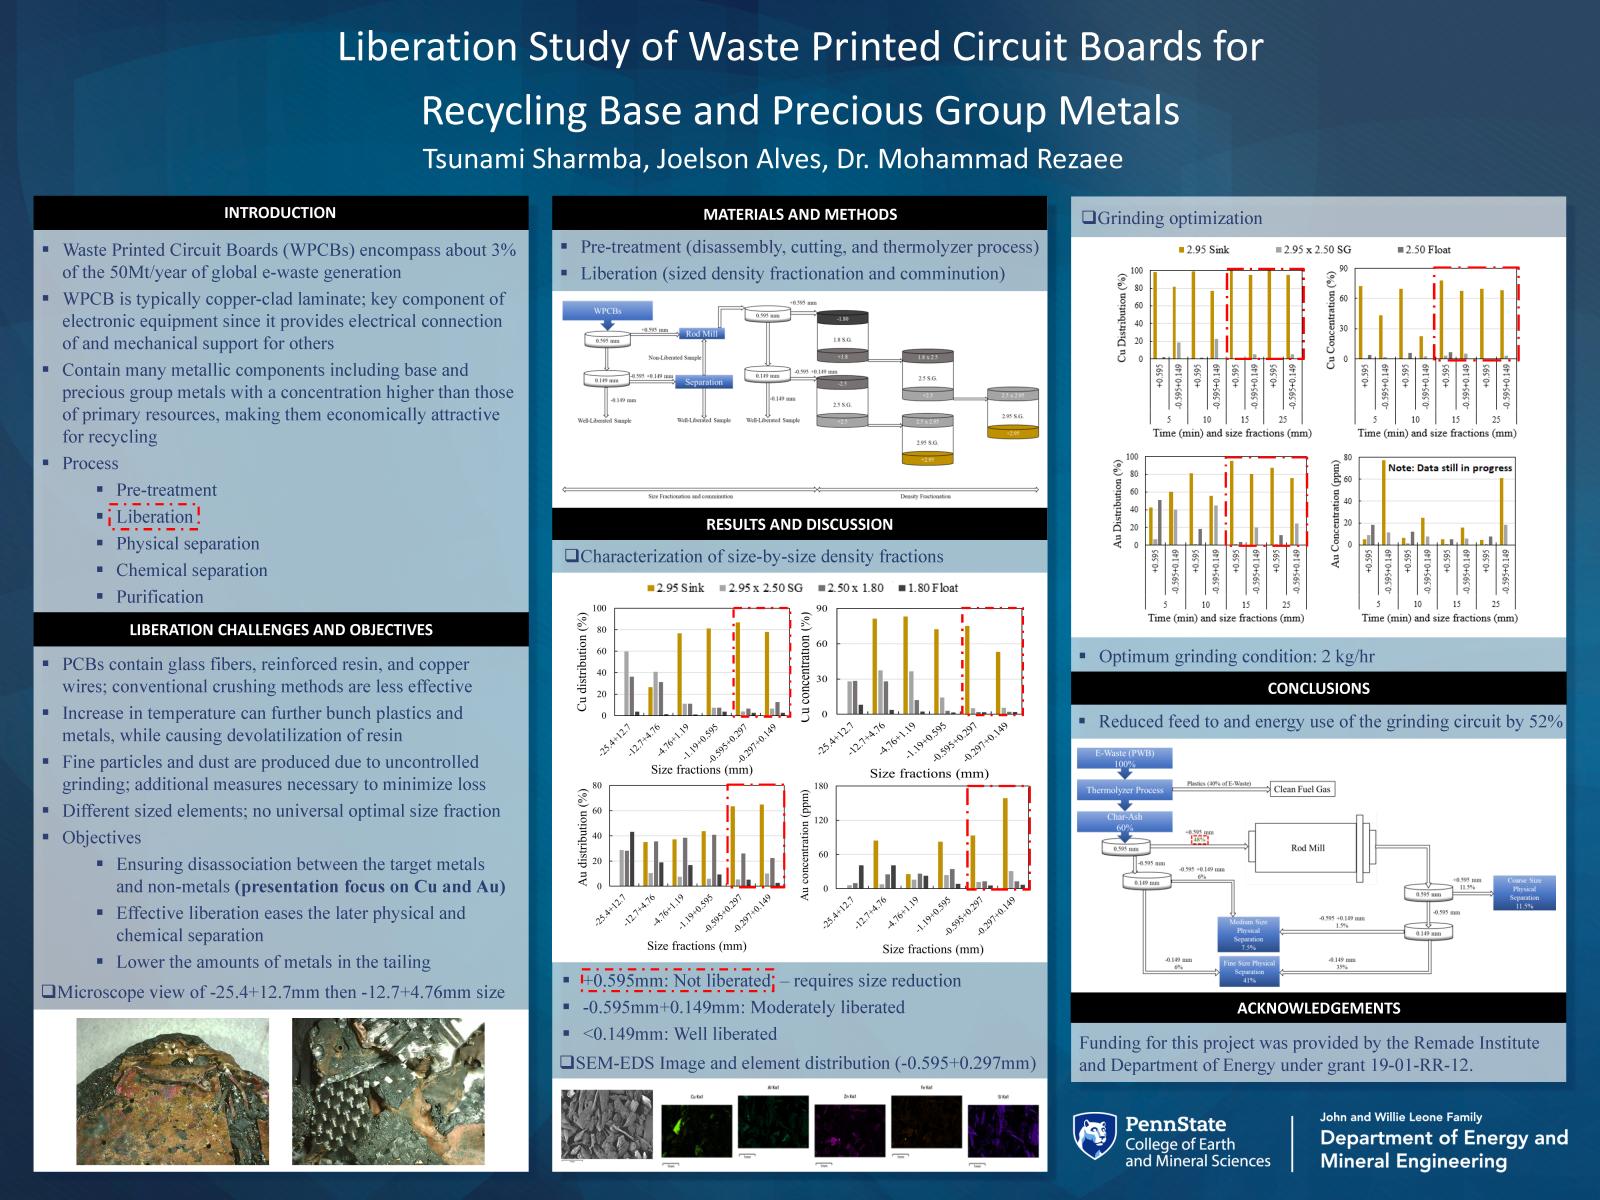Click the 'Medium Size Physical Separation' box

[x=1248, y=934]
